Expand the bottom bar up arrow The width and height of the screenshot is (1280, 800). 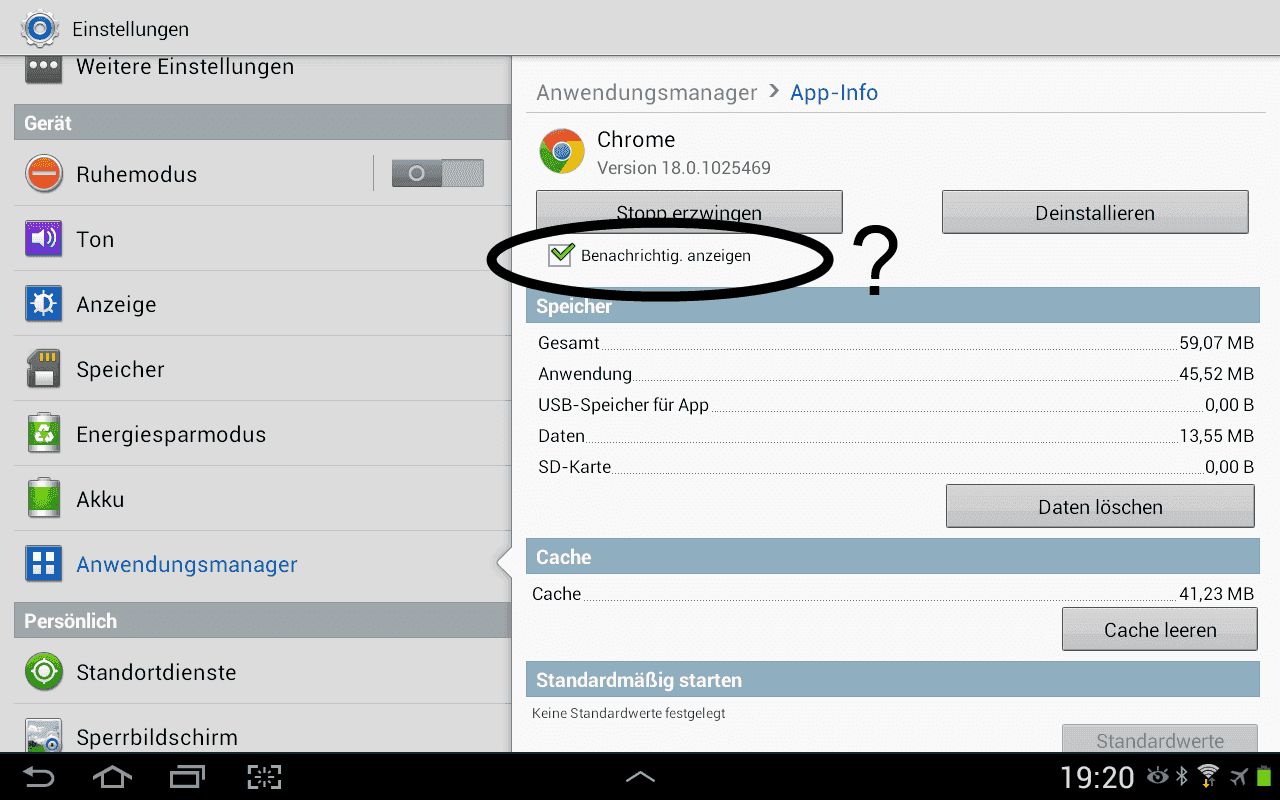coord(640,776)
